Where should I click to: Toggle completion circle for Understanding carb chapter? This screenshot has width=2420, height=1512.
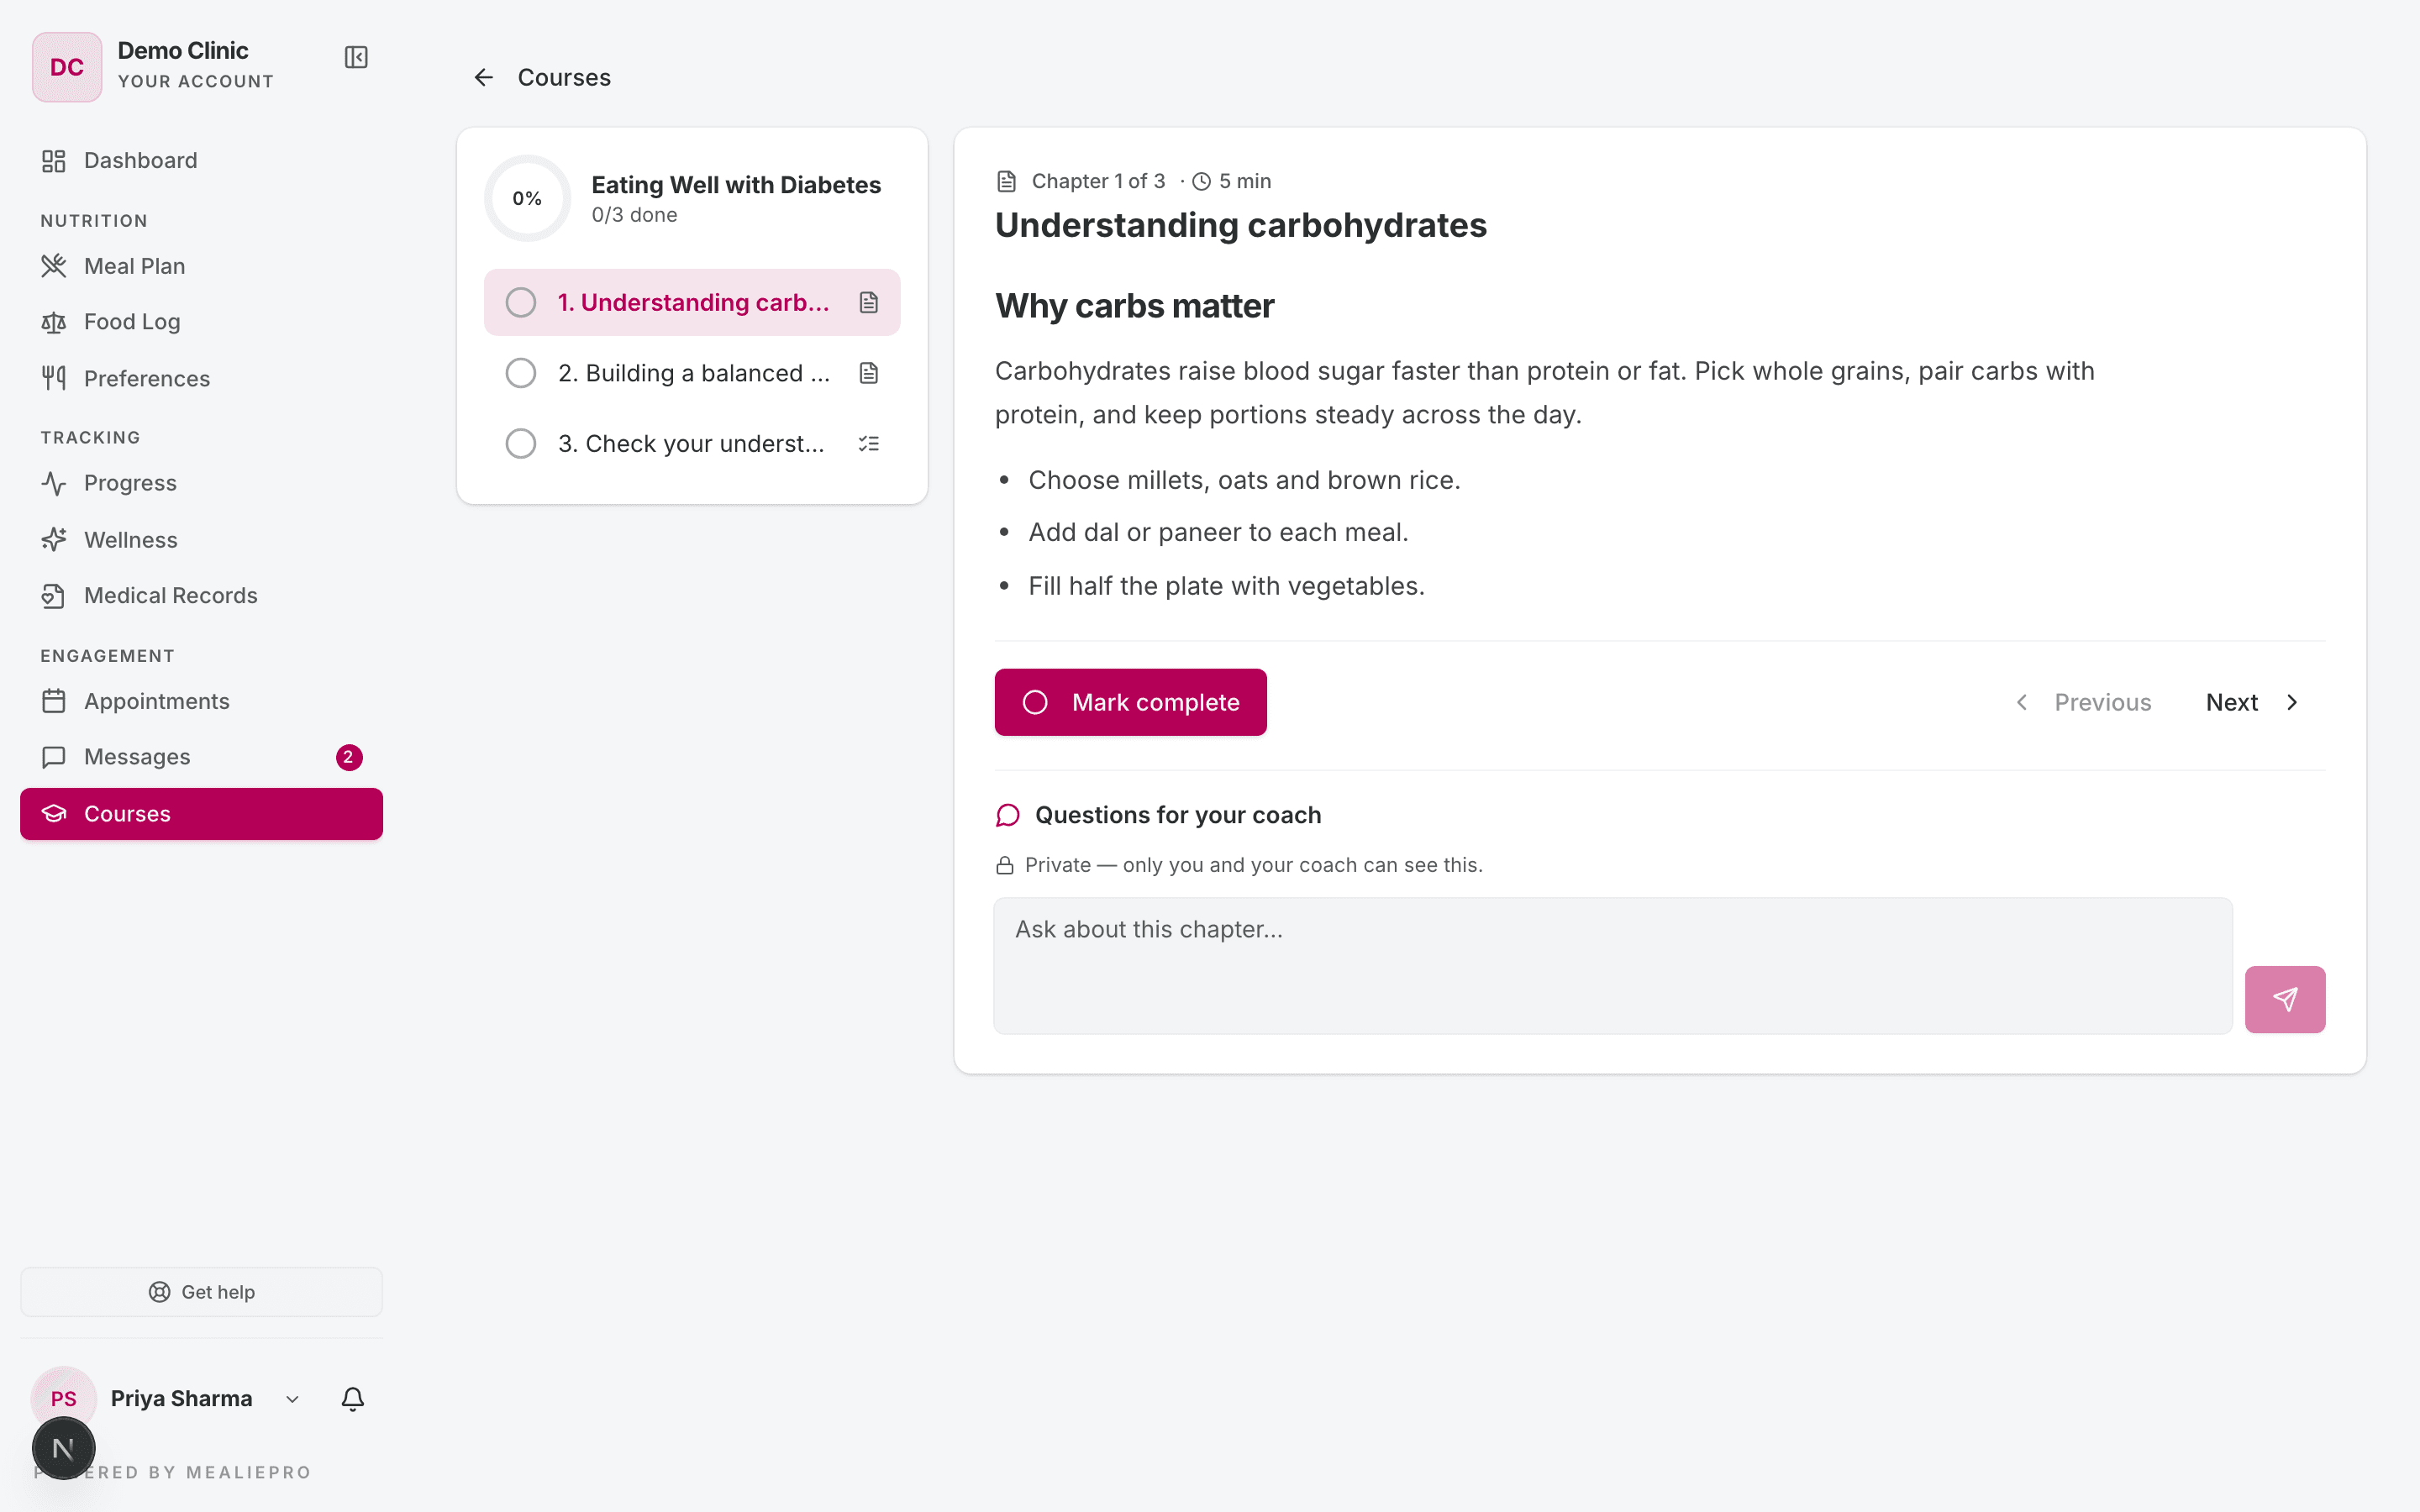coord(520,302)
